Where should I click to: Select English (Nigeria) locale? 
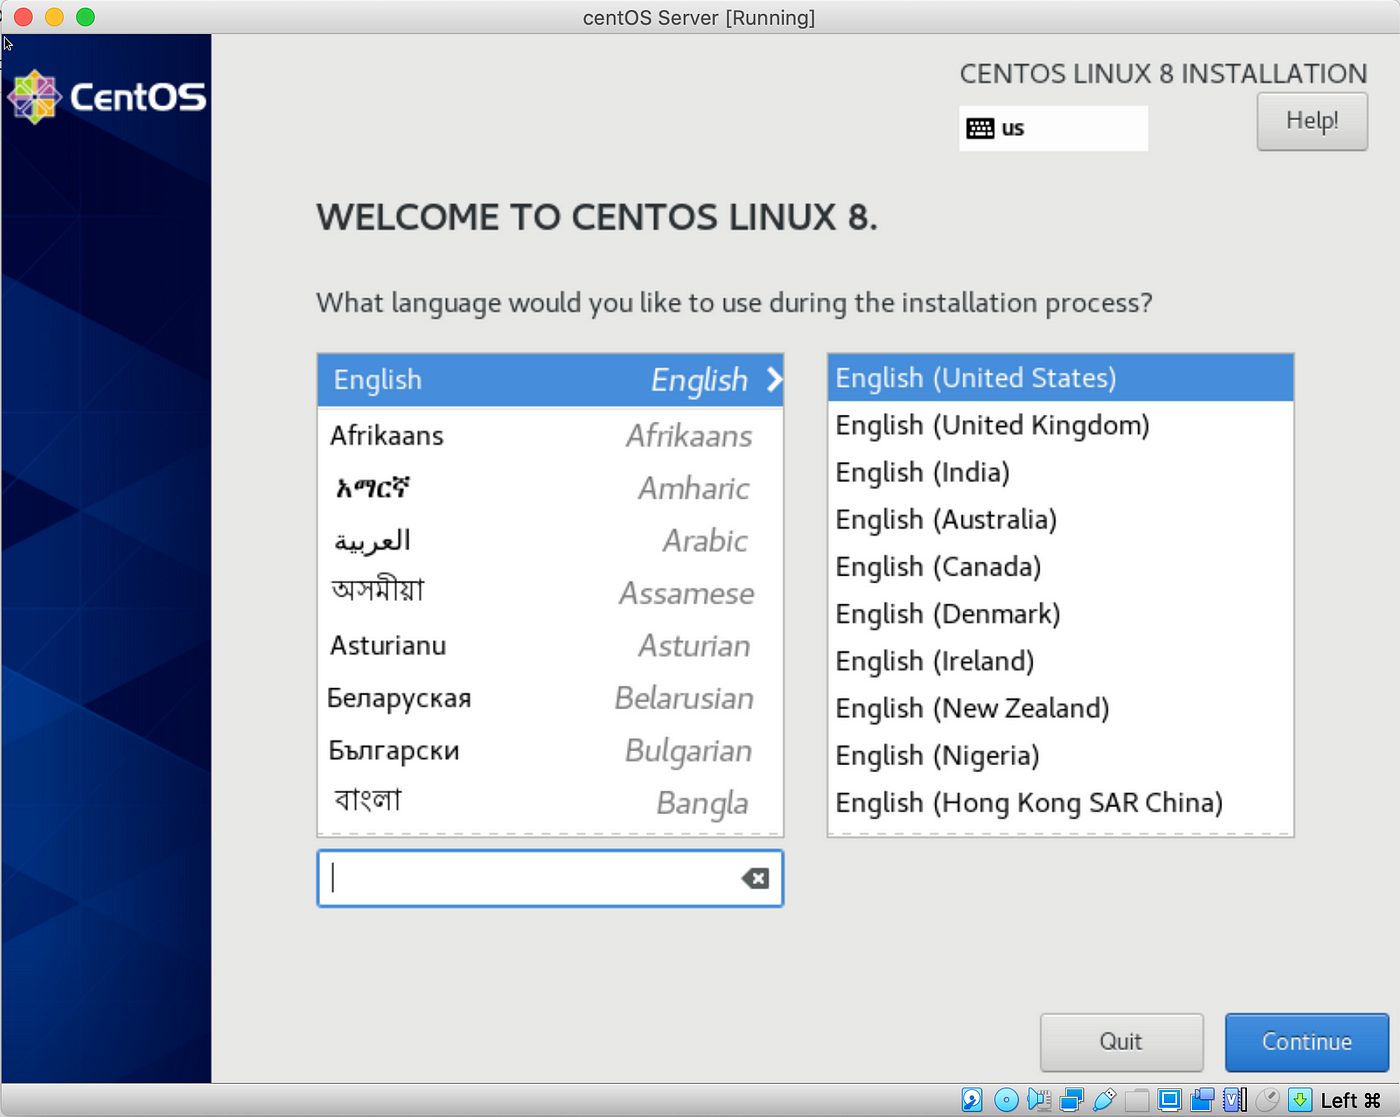click(x=1060, y=755)
